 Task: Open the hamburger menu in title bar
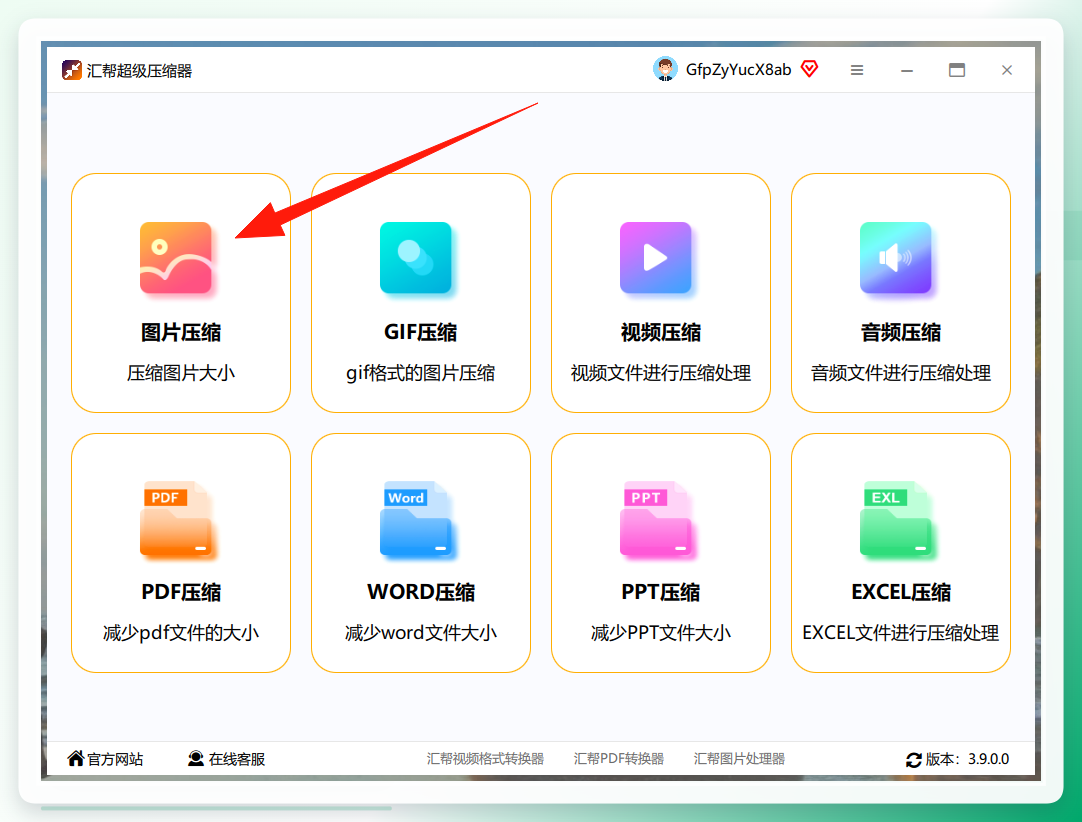[857, 70]
